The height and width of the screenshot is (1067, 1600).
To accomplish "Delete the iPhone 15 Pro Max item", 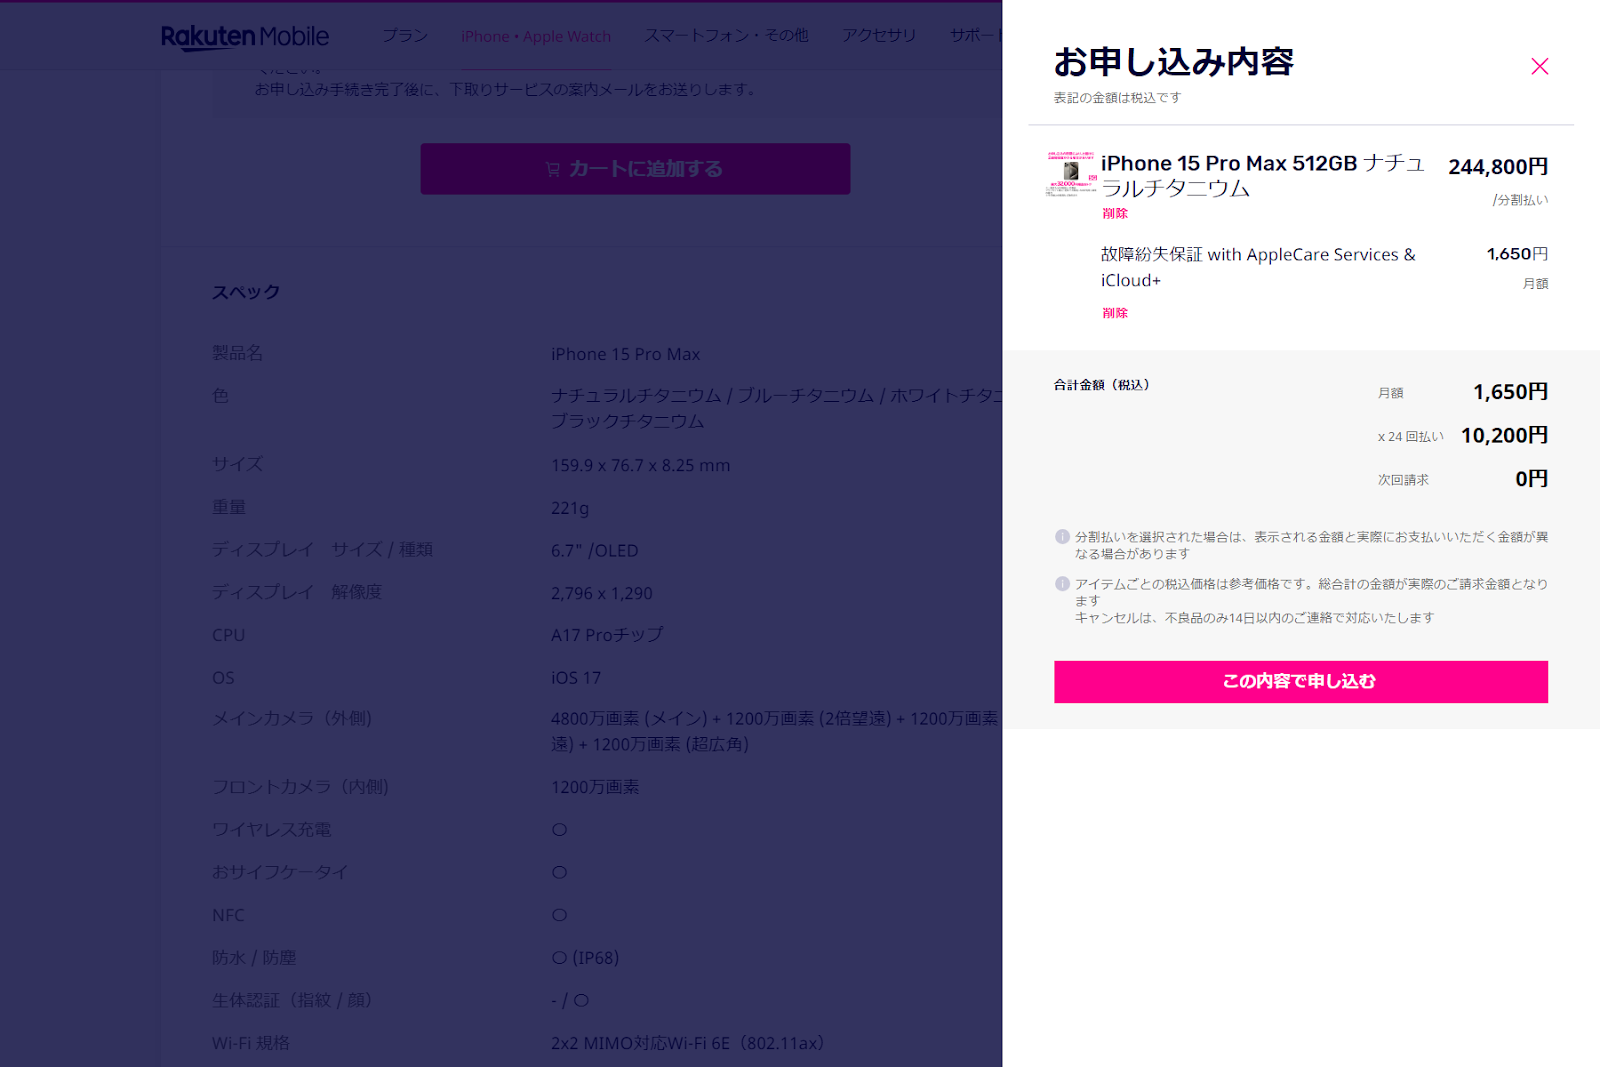I will (1115, 213).
